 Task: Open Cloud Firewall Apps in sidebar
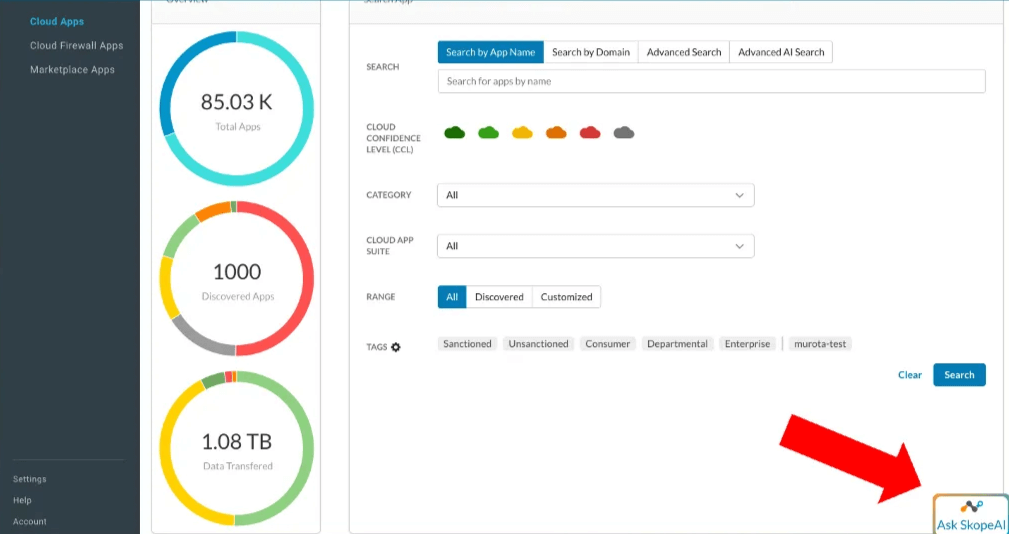click(x=76, y=45)
